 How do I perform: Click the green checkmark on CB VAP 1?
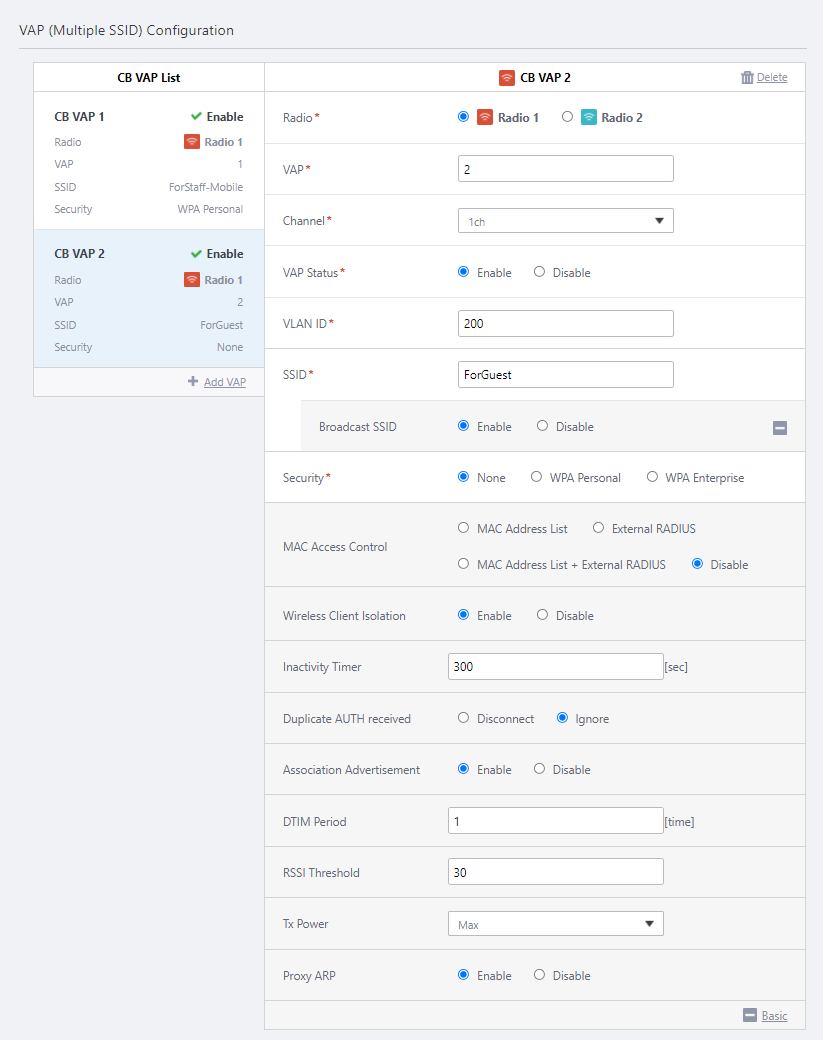[196, 117]
